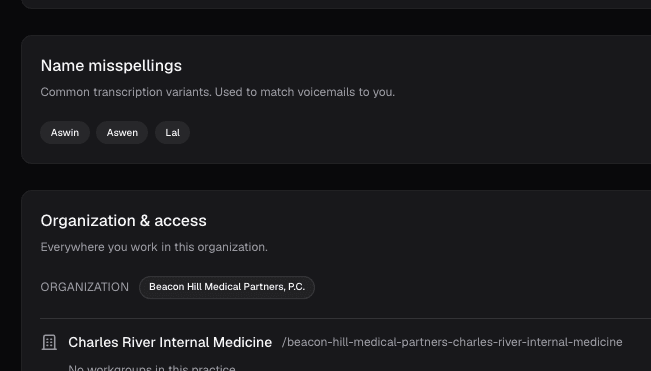
Task: Select the Aswin misspelling chip
Action: 65,133
